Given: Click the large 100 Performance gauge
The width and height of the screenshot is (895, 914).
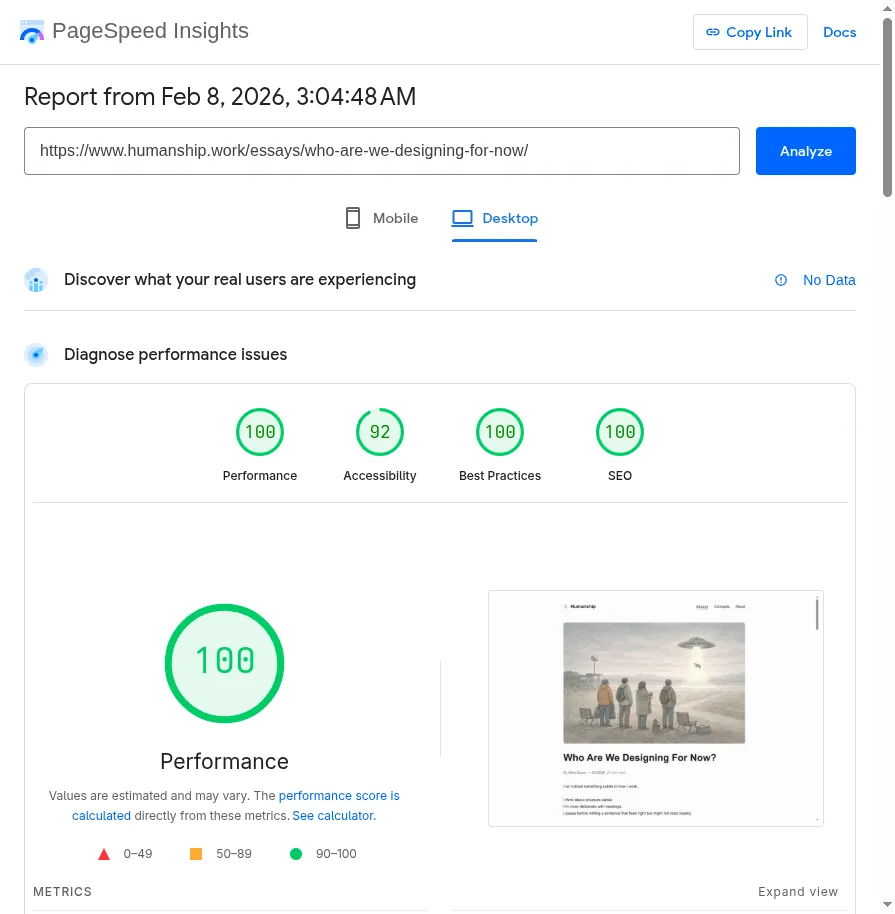Looking at the screenshot, I should (x=224, y=663).
